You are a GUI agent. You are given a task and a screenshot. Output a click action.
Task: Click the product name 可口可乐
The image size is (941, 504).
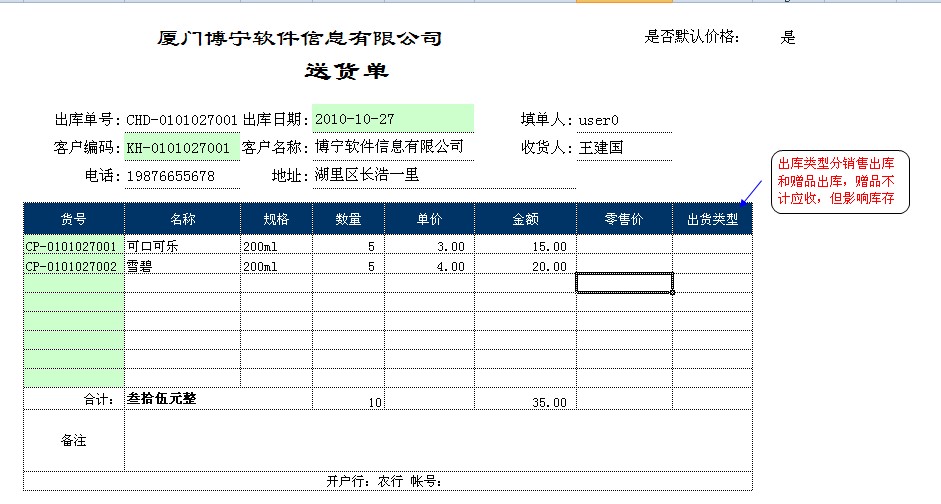point(152,245)
